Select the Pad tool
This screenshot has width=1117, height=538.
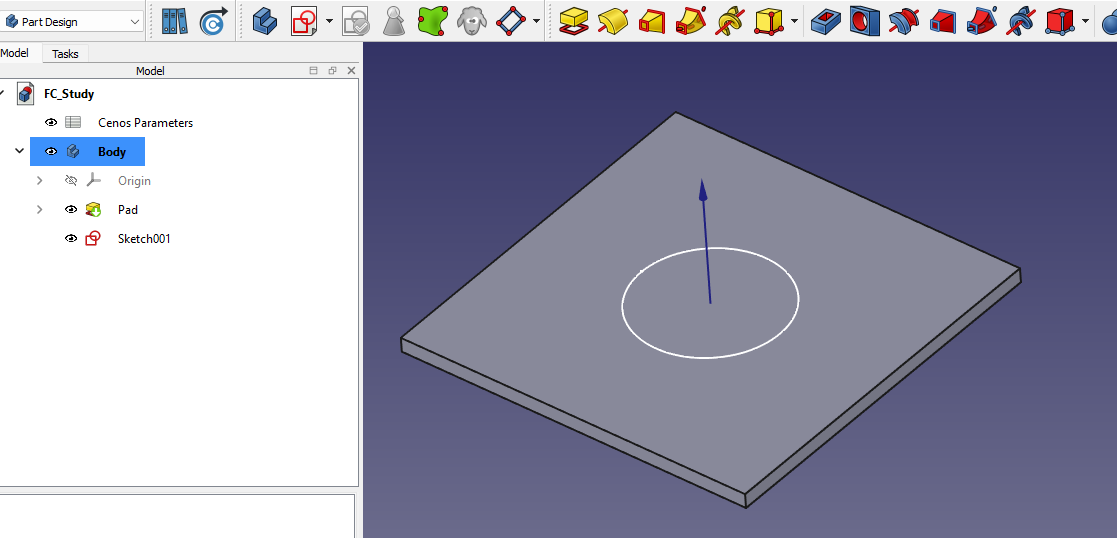(573, 22)
